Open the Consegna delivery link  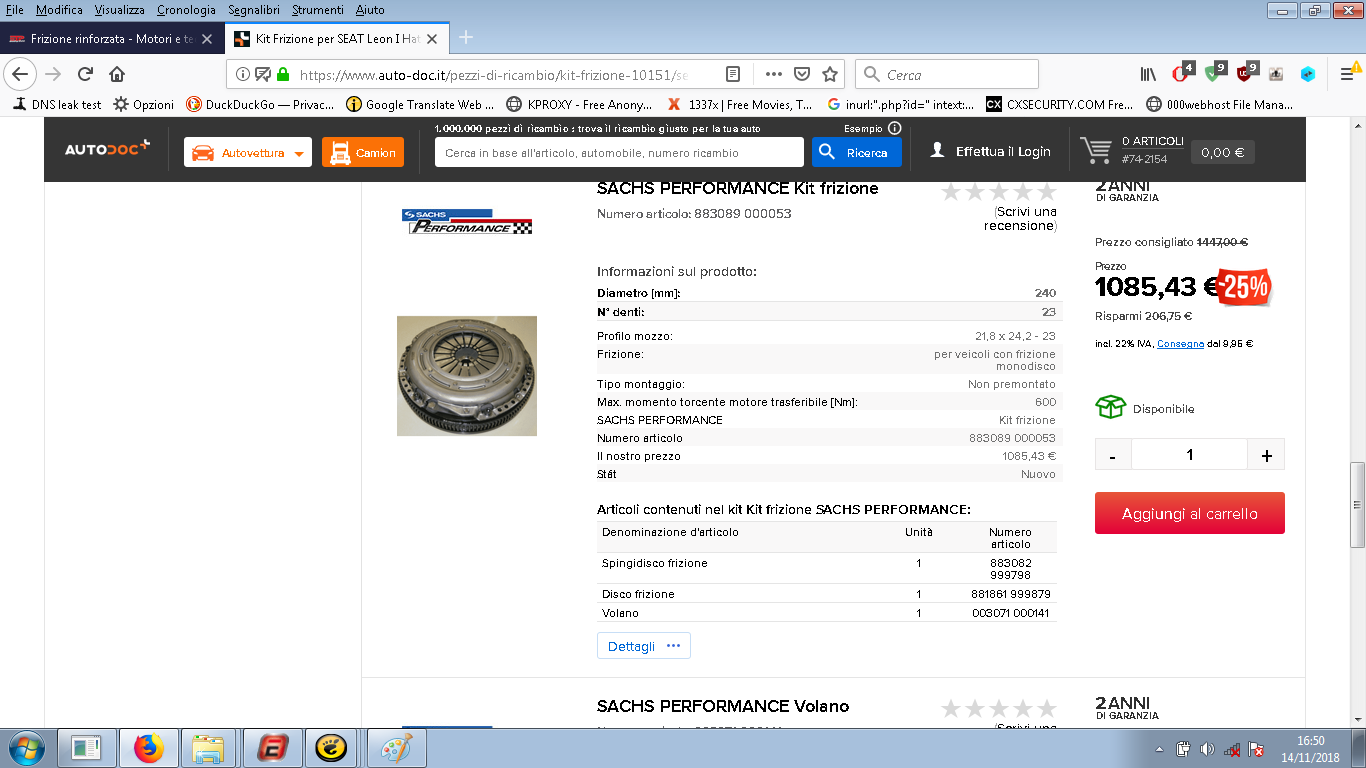click(1180, 344)
